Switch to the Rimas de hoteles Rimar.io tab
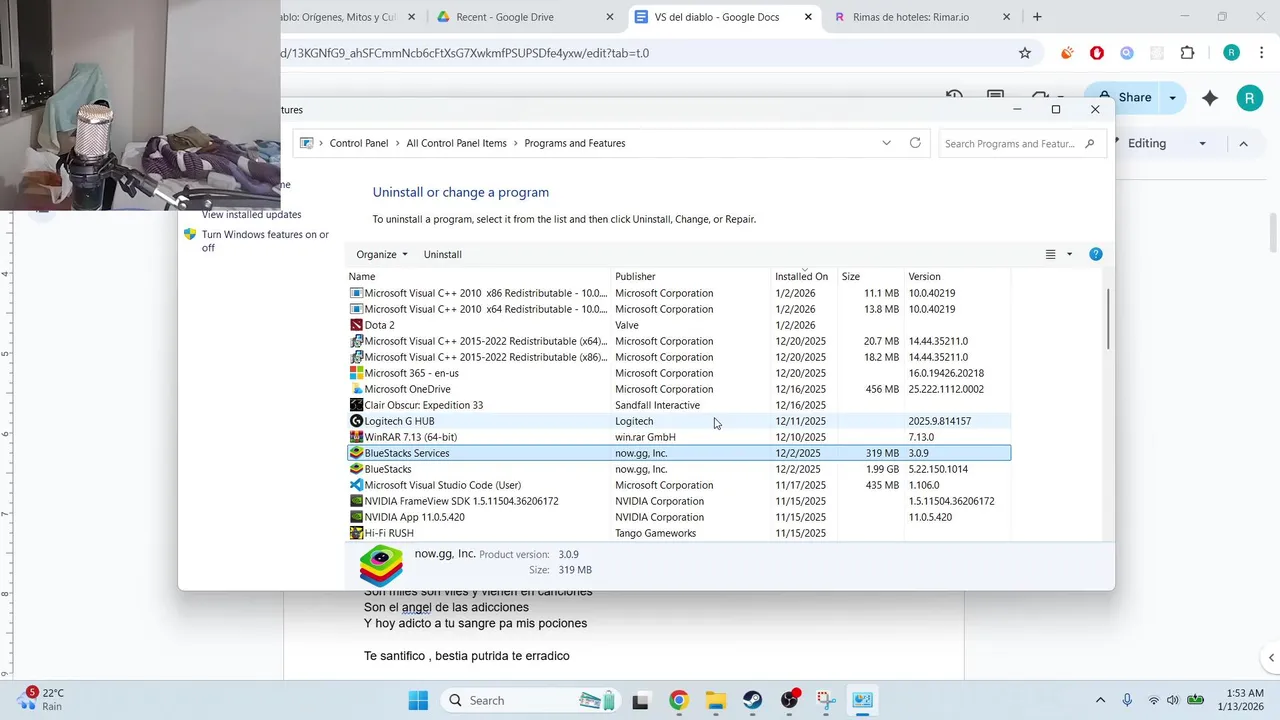This screenshot has width=1280, height=720. (923, 17)
